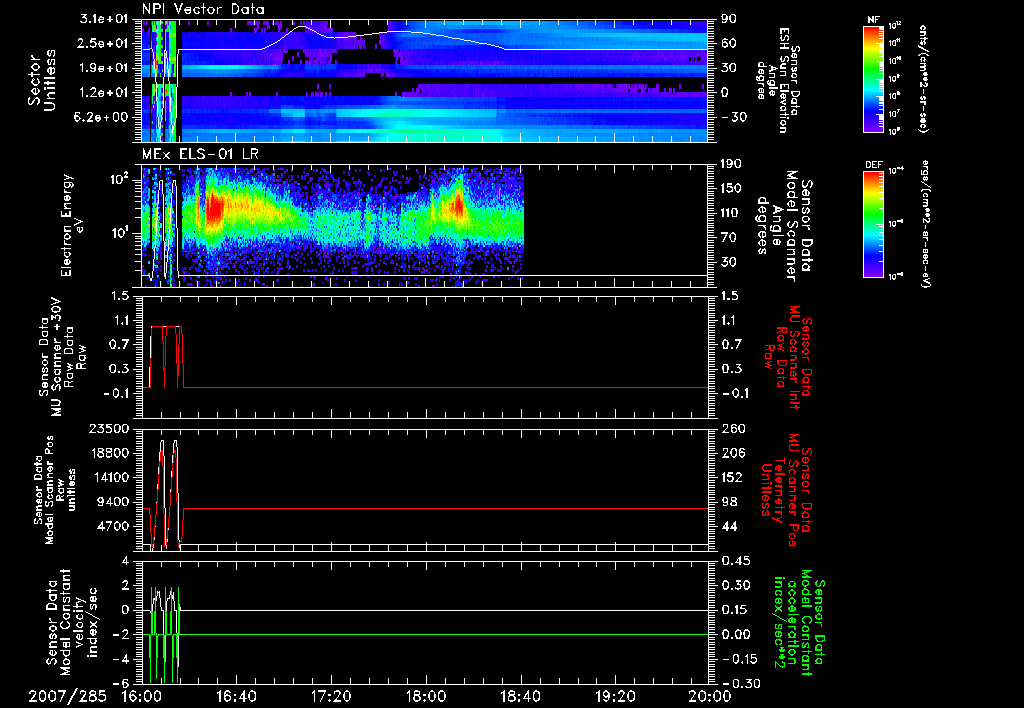Image resolution: width=1024 pixels, height=708 pixels.
Task: Click the 90 degree sun elevation tick
Action: [x=729, y=19]
